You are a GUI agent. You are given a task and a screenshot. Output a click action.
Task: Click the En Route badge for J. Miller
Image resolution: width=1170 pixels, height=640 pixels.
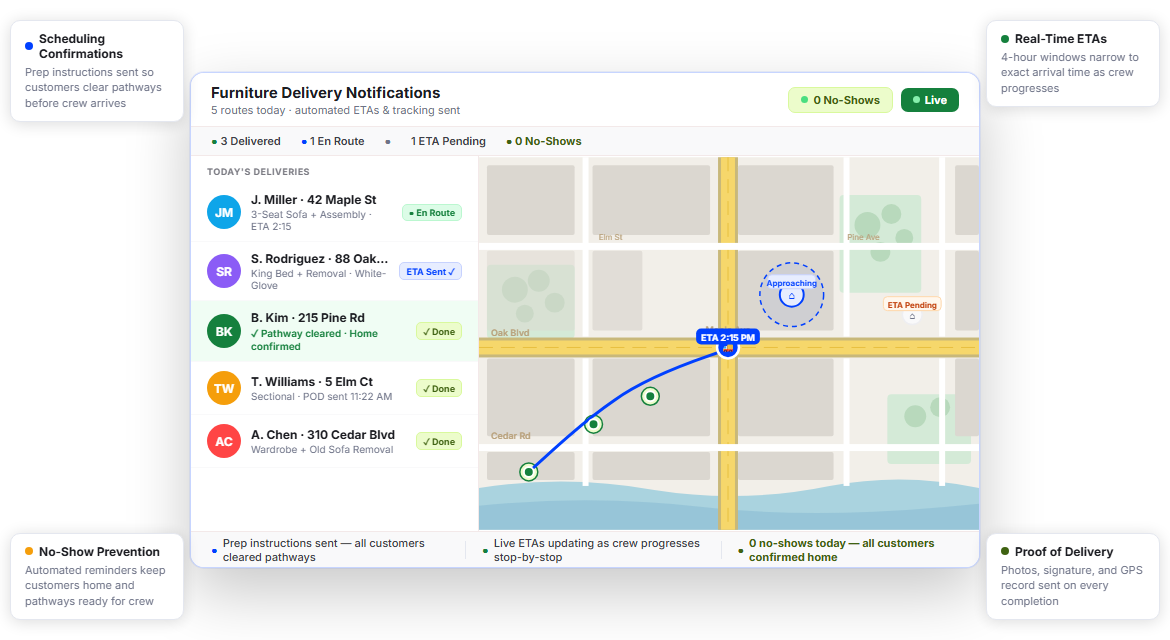click(x=432, y=213)
